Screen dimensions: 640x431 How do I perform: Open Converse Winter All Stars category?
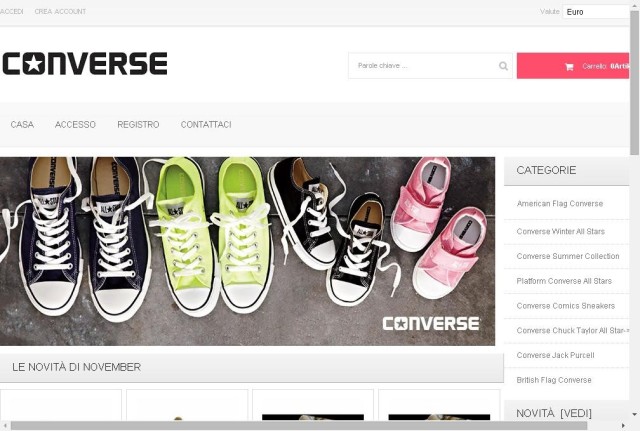pos(560,231)
